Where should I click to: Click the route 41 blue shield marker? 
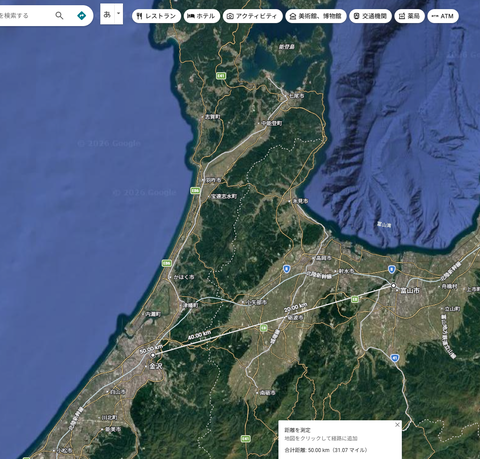394,358
